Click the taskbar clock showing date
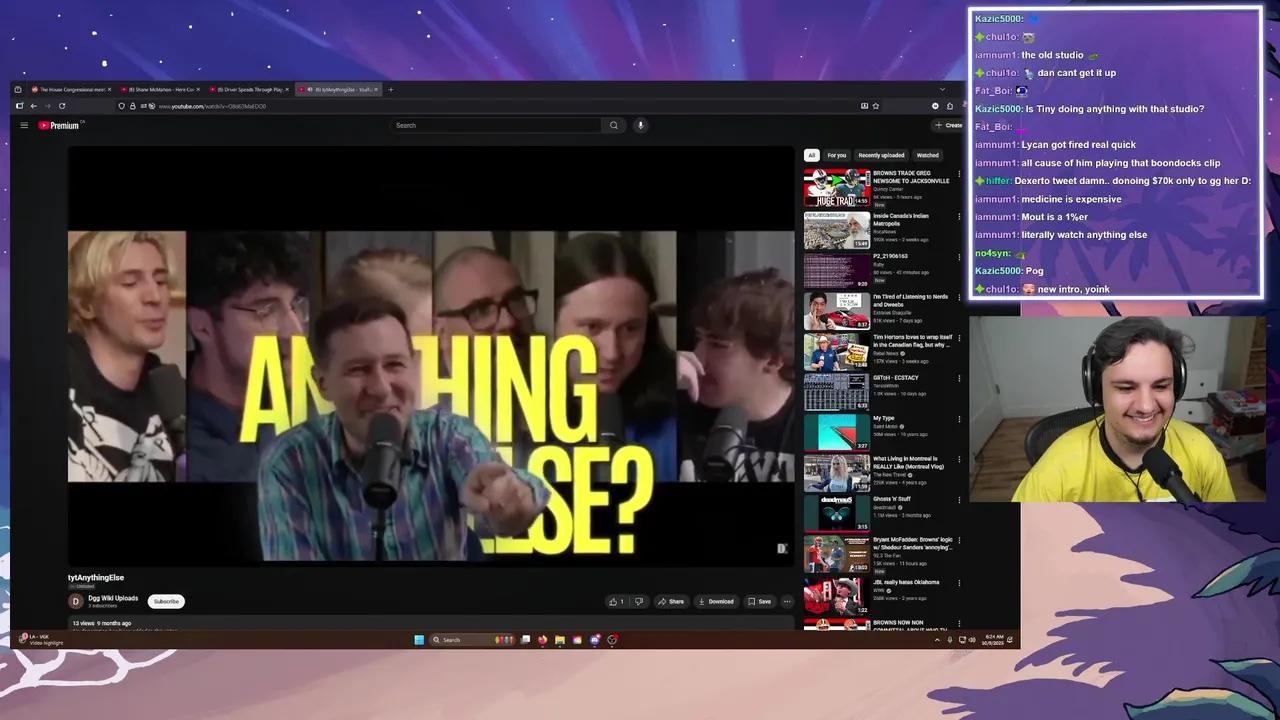1280x720 pixels. tap(994, 640)
